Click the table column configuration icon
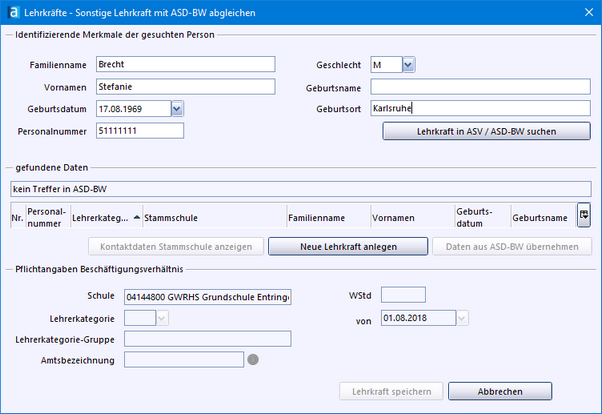The width and height of the screenshot is (602, 414). point(583,215)
